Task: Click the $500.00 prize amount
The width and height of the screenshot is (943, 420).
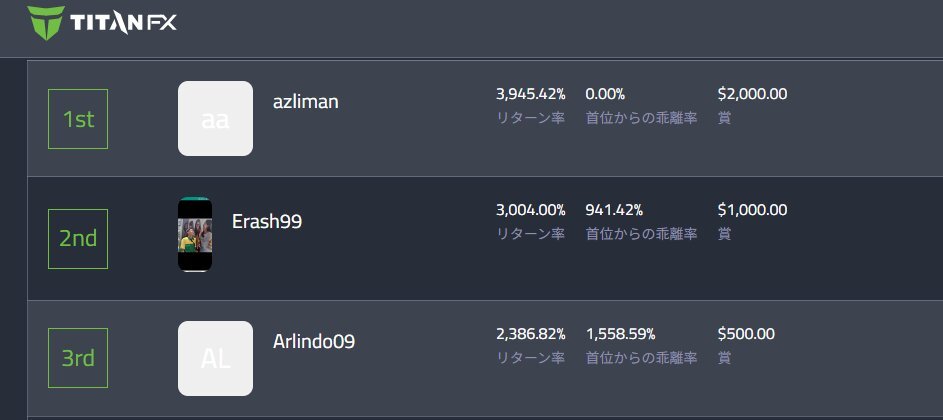Action: tap(746, 333)
